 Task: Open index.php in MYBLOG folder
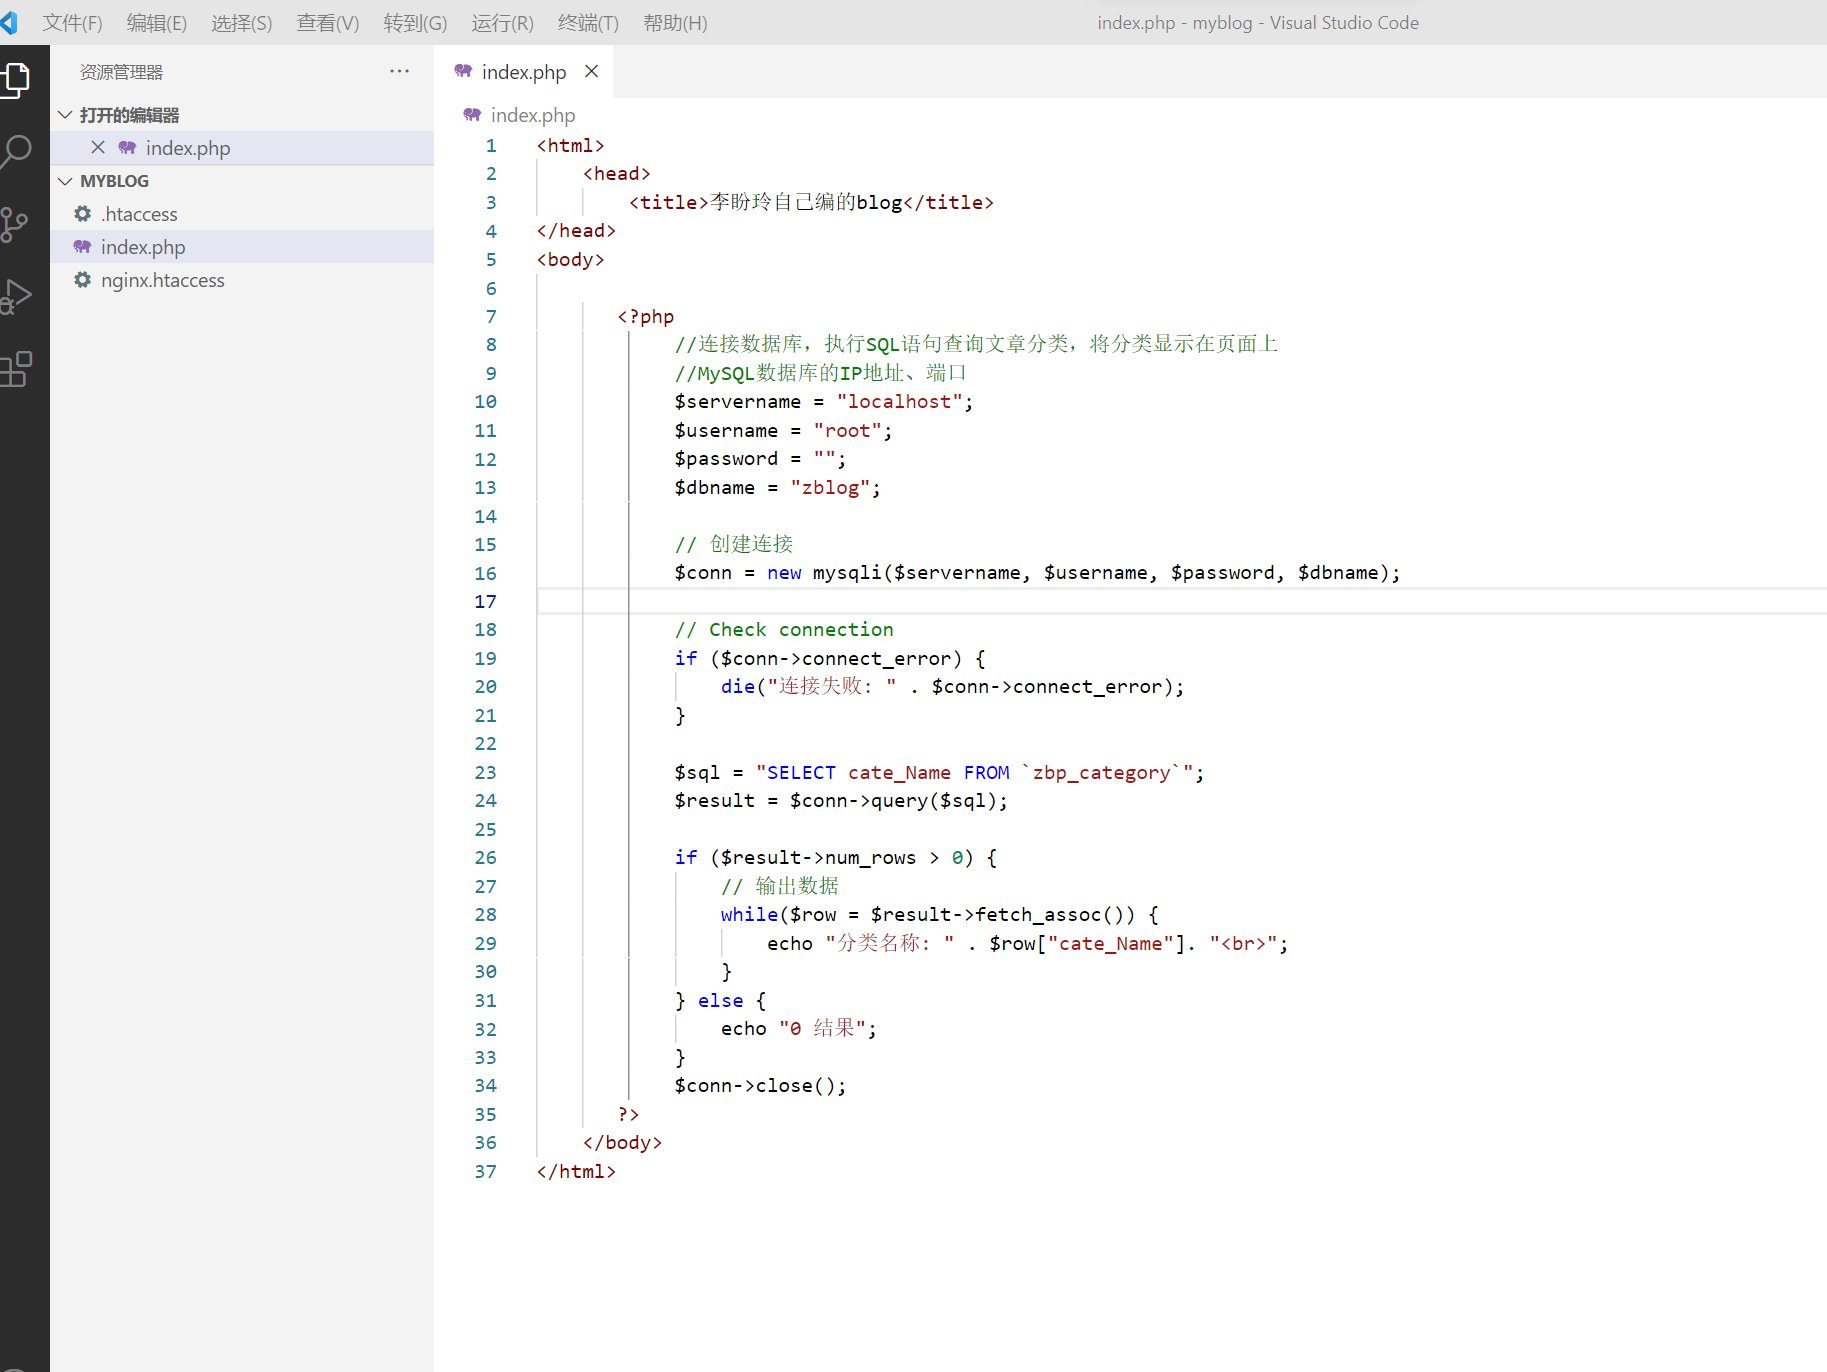(242, 246)
